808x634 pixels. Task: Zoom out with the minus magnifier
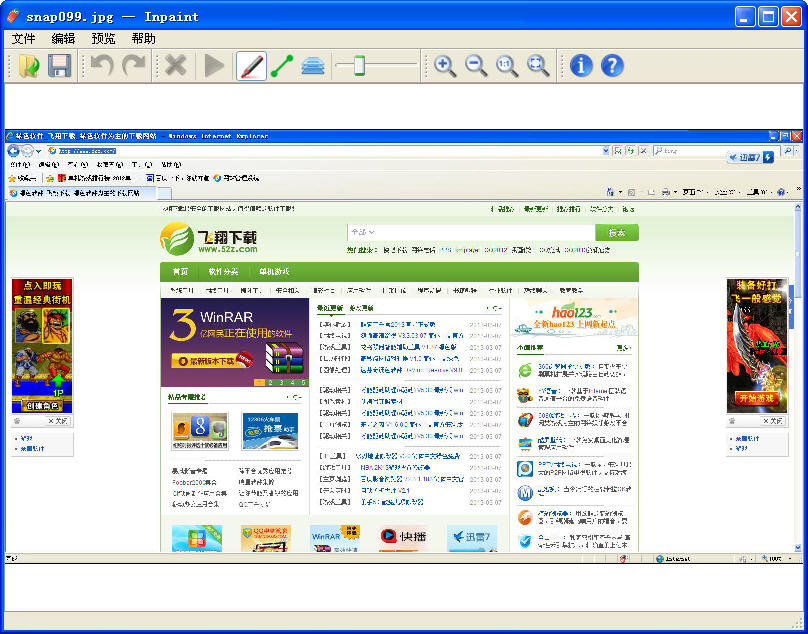[x=476, y=66]
